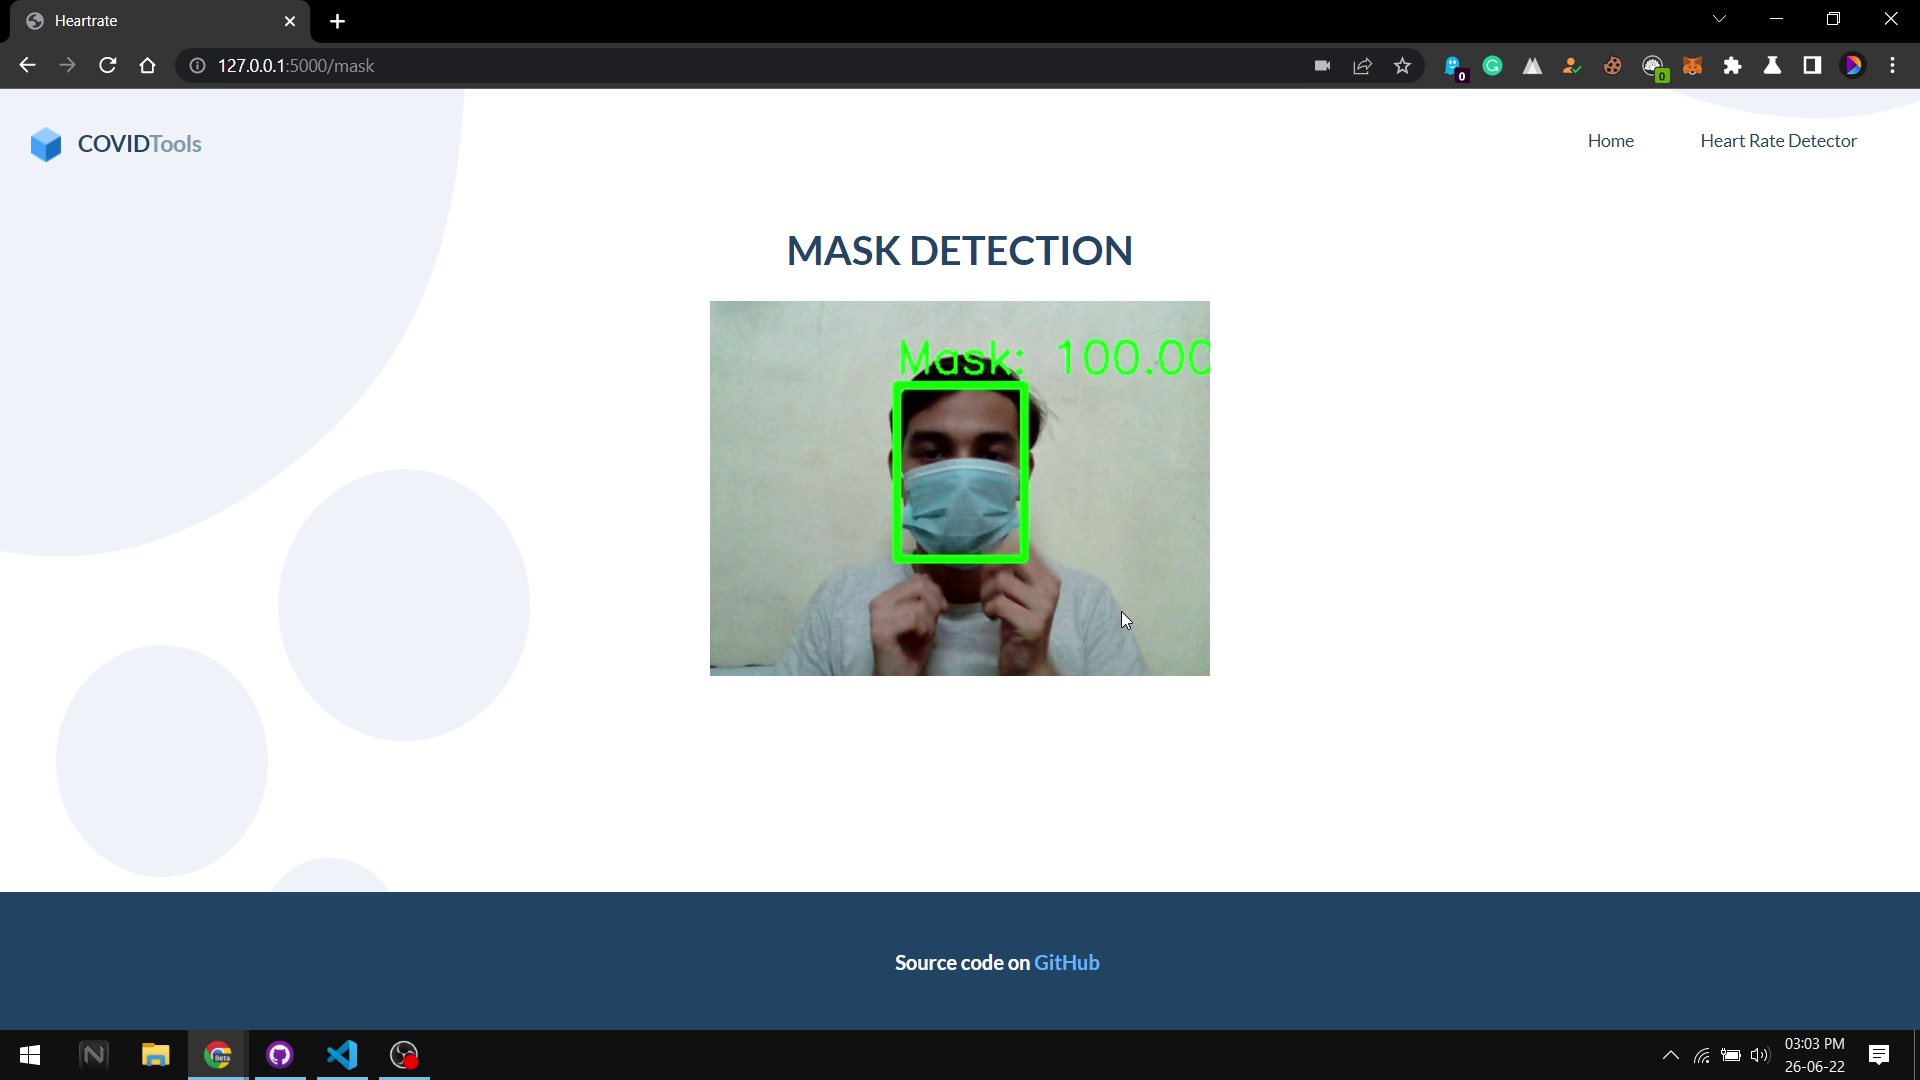Open Chrome's three-dot menu
The height and width of the screenshot is (1080, 1920).
click(1892, 66)
